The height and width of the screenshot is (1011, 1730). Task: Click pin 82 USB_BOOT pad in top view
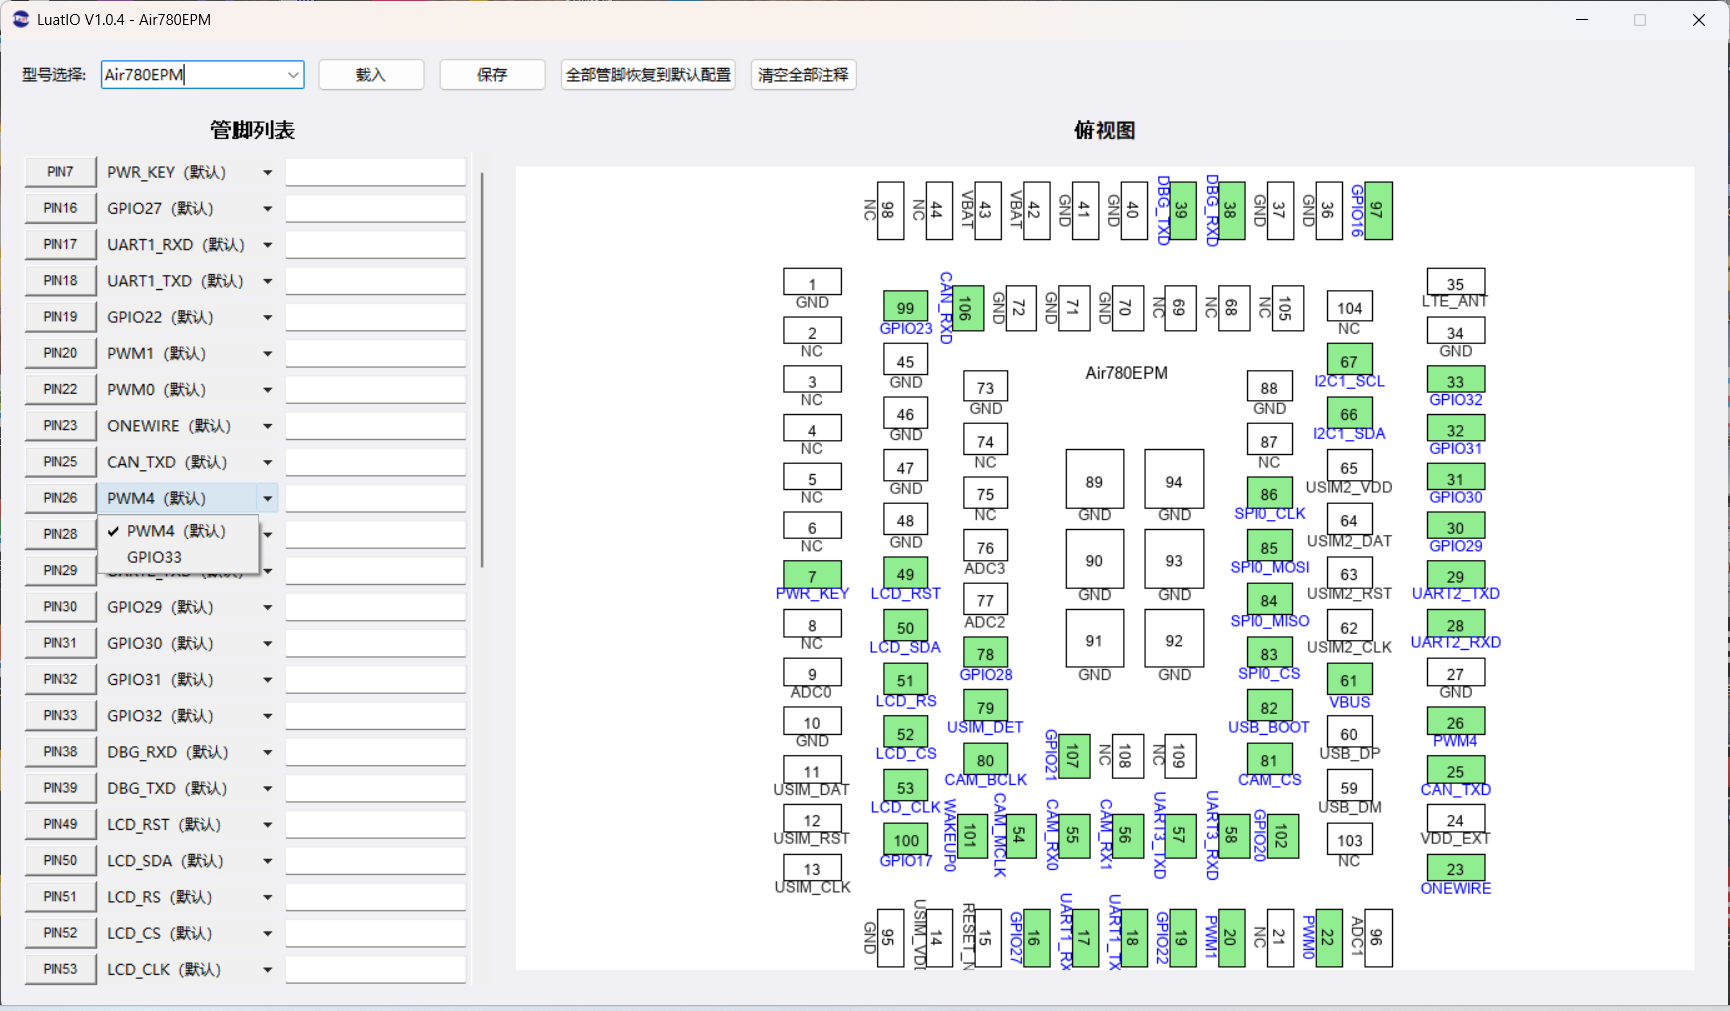click(x=1269, y=707)
